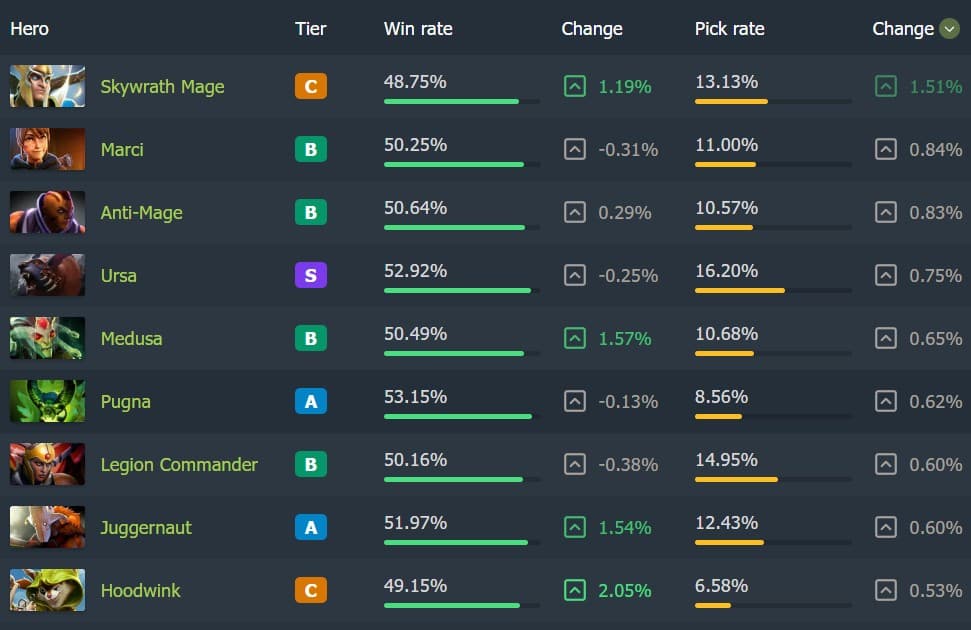This screenshot has height=630, width=971.
Task: Click the change arrow beside Marci's 0.84%
Action: pos(885,149)
